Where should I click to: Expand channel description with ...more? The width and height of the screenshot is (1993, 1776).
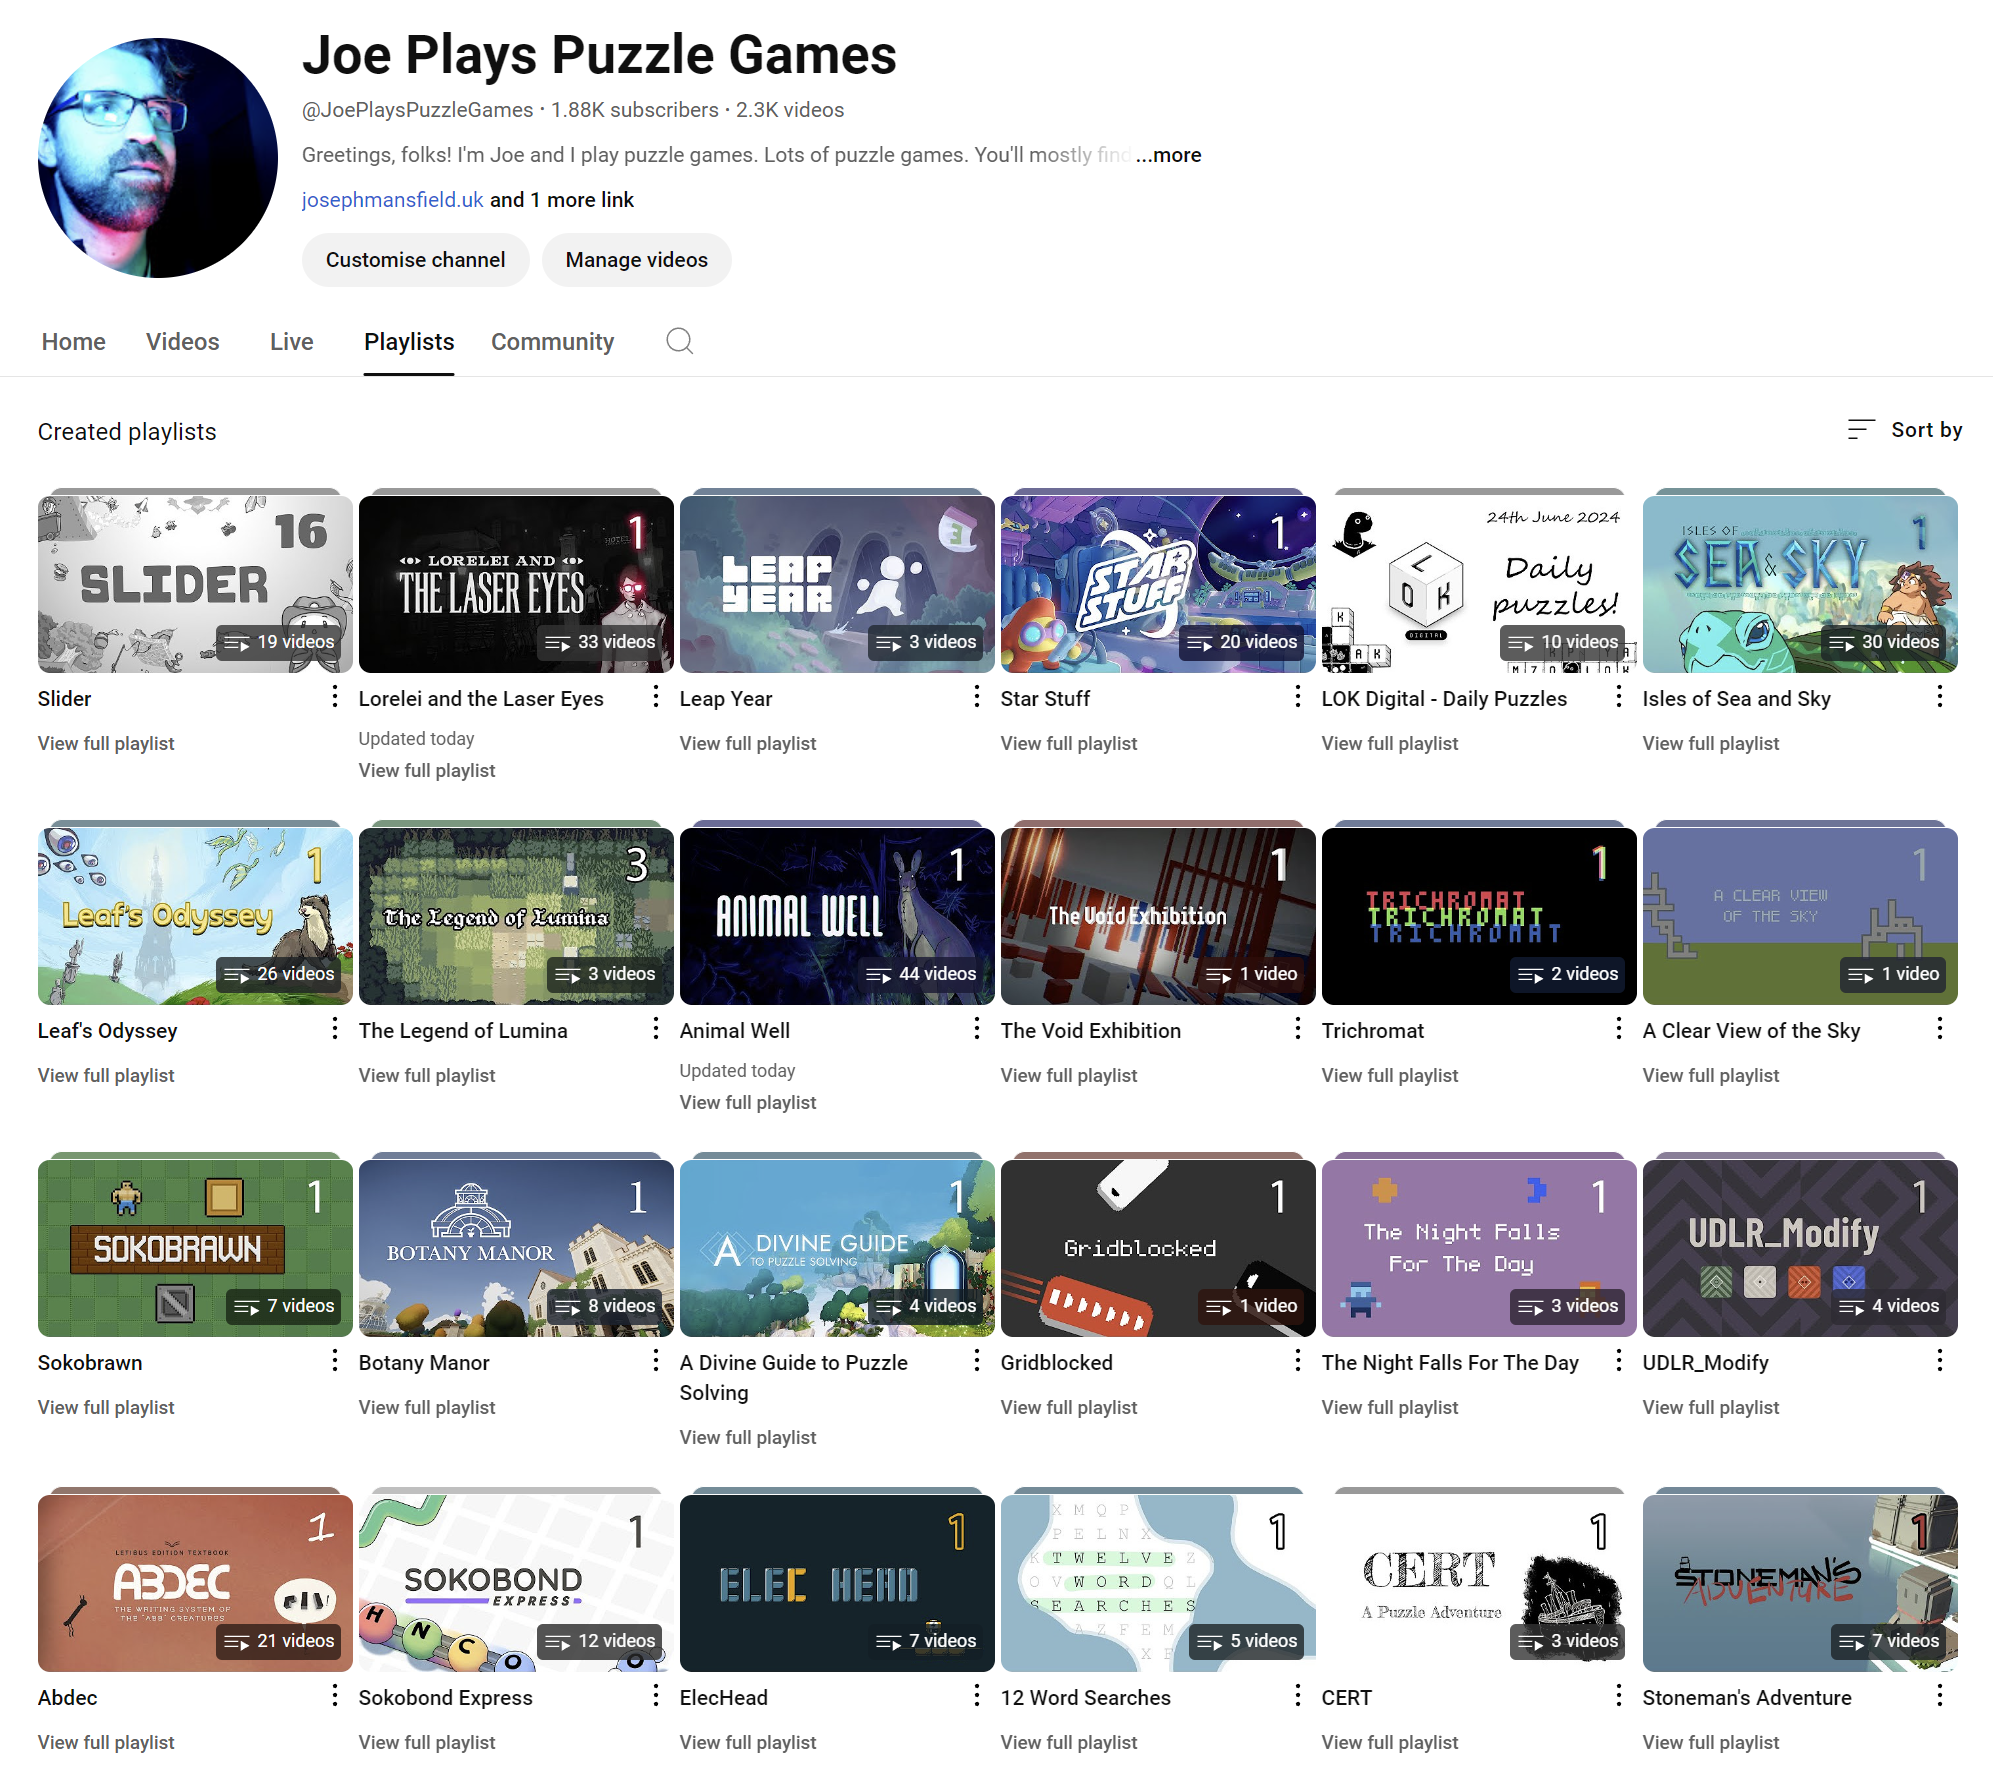pos(1169,155)
